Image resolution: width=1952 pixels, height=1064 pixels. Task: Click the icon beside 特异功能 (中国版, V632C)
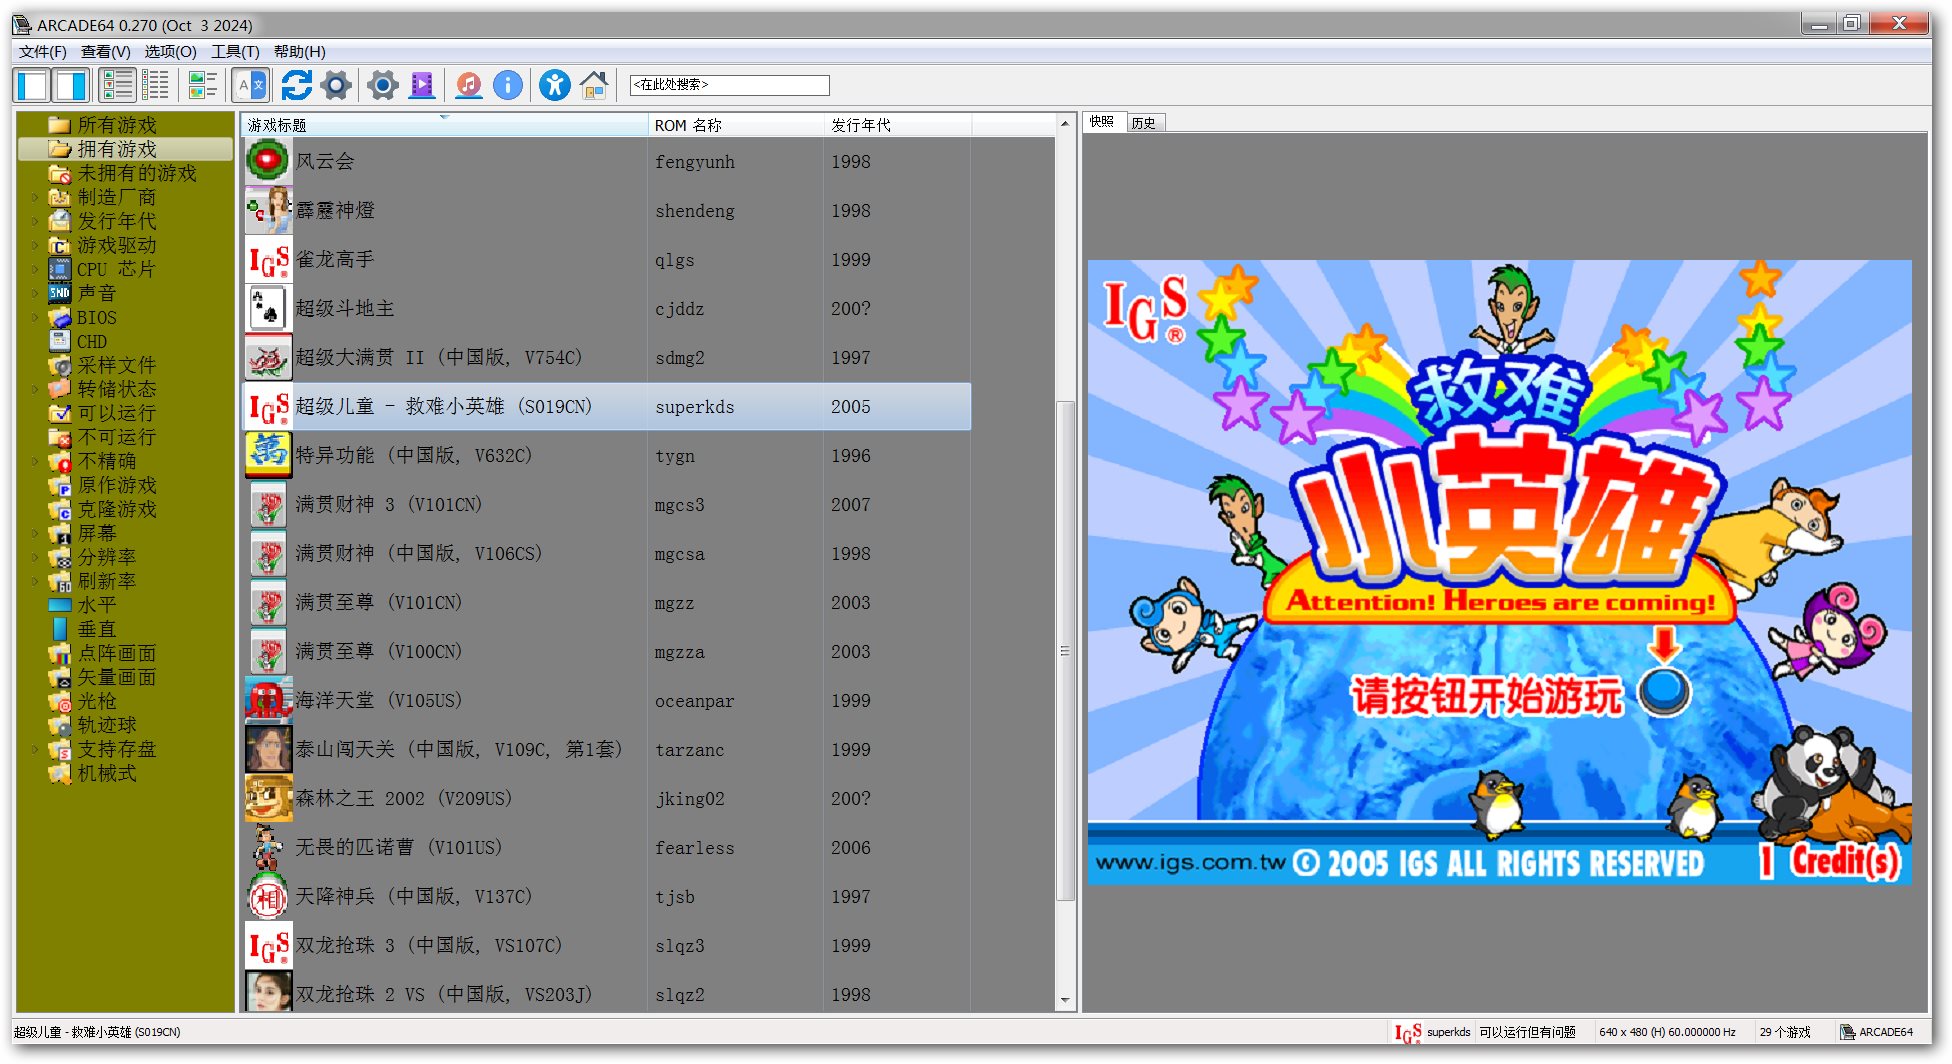[268, 455]
